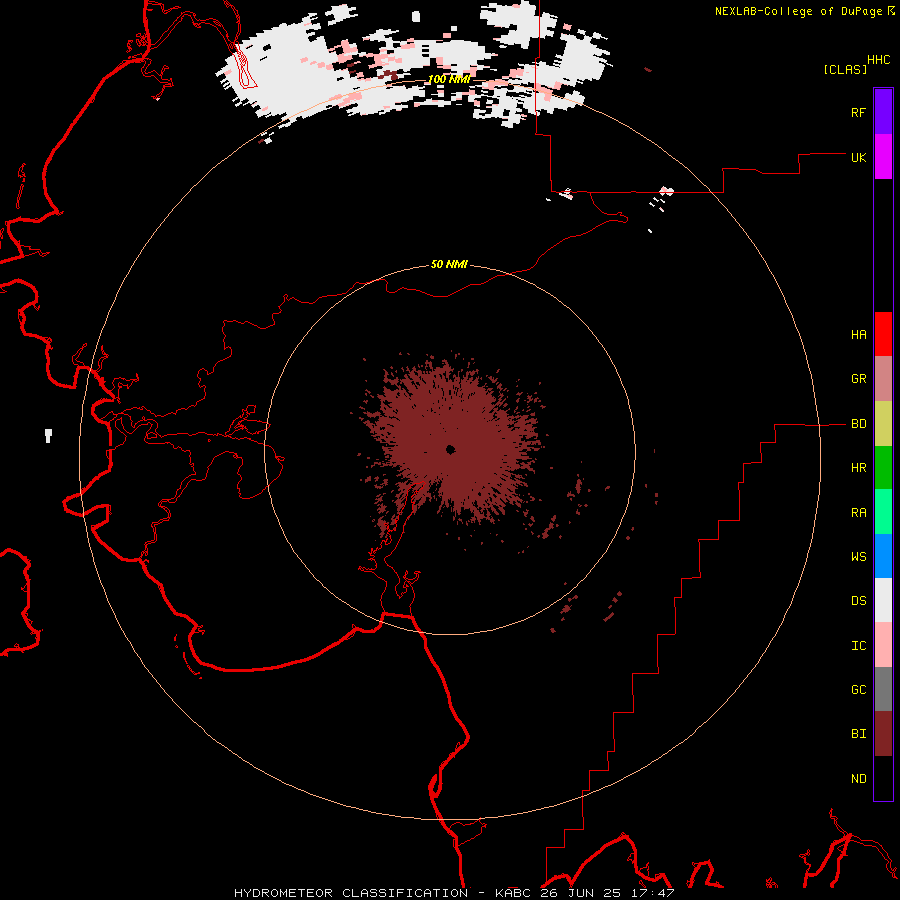Click the GC legend label
The height and width of the screenshot is (900, 900).
[858, 690]
